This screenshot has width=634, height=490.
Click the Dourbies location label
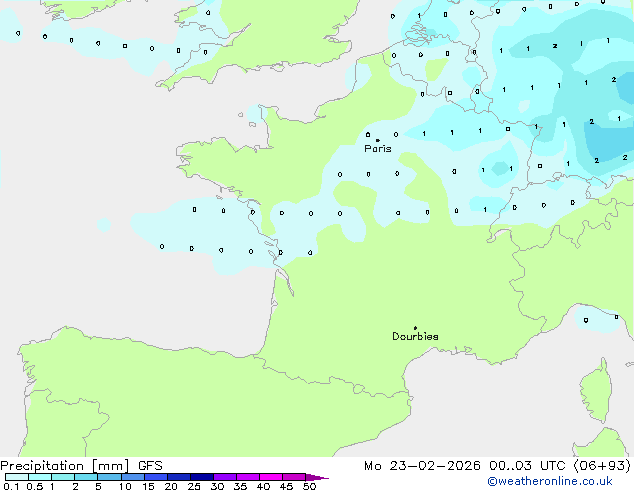[x=415, y=336]
